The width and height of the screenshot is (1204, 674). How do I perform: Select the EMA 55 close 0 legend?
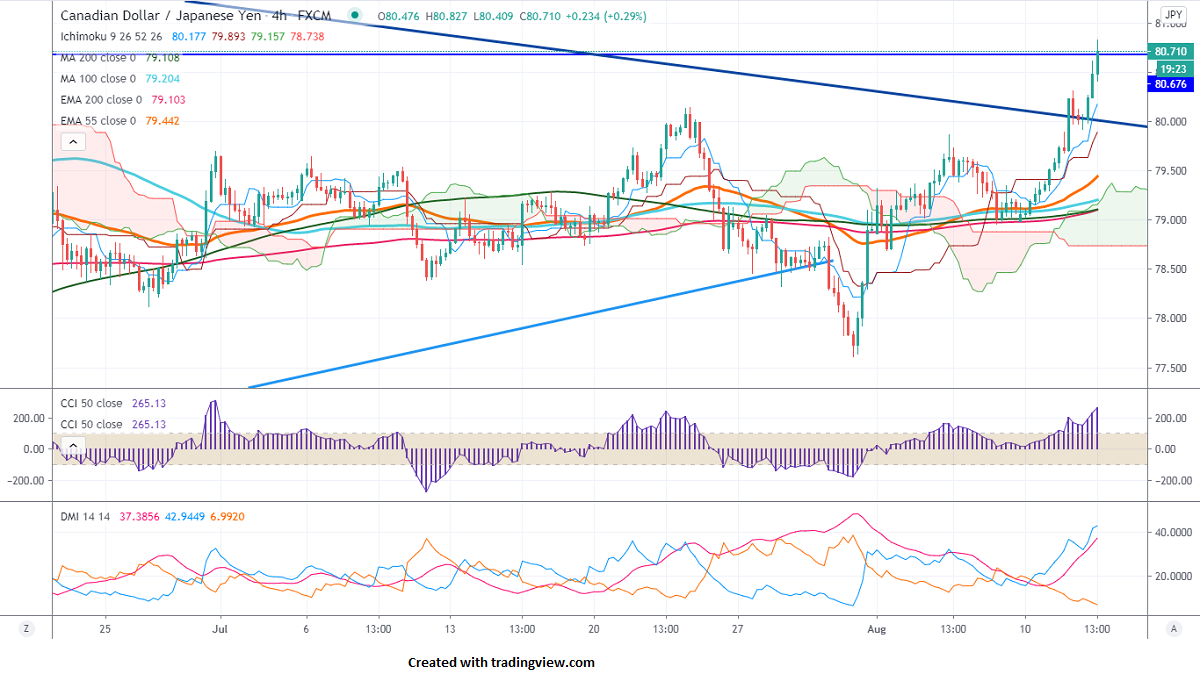98,120
